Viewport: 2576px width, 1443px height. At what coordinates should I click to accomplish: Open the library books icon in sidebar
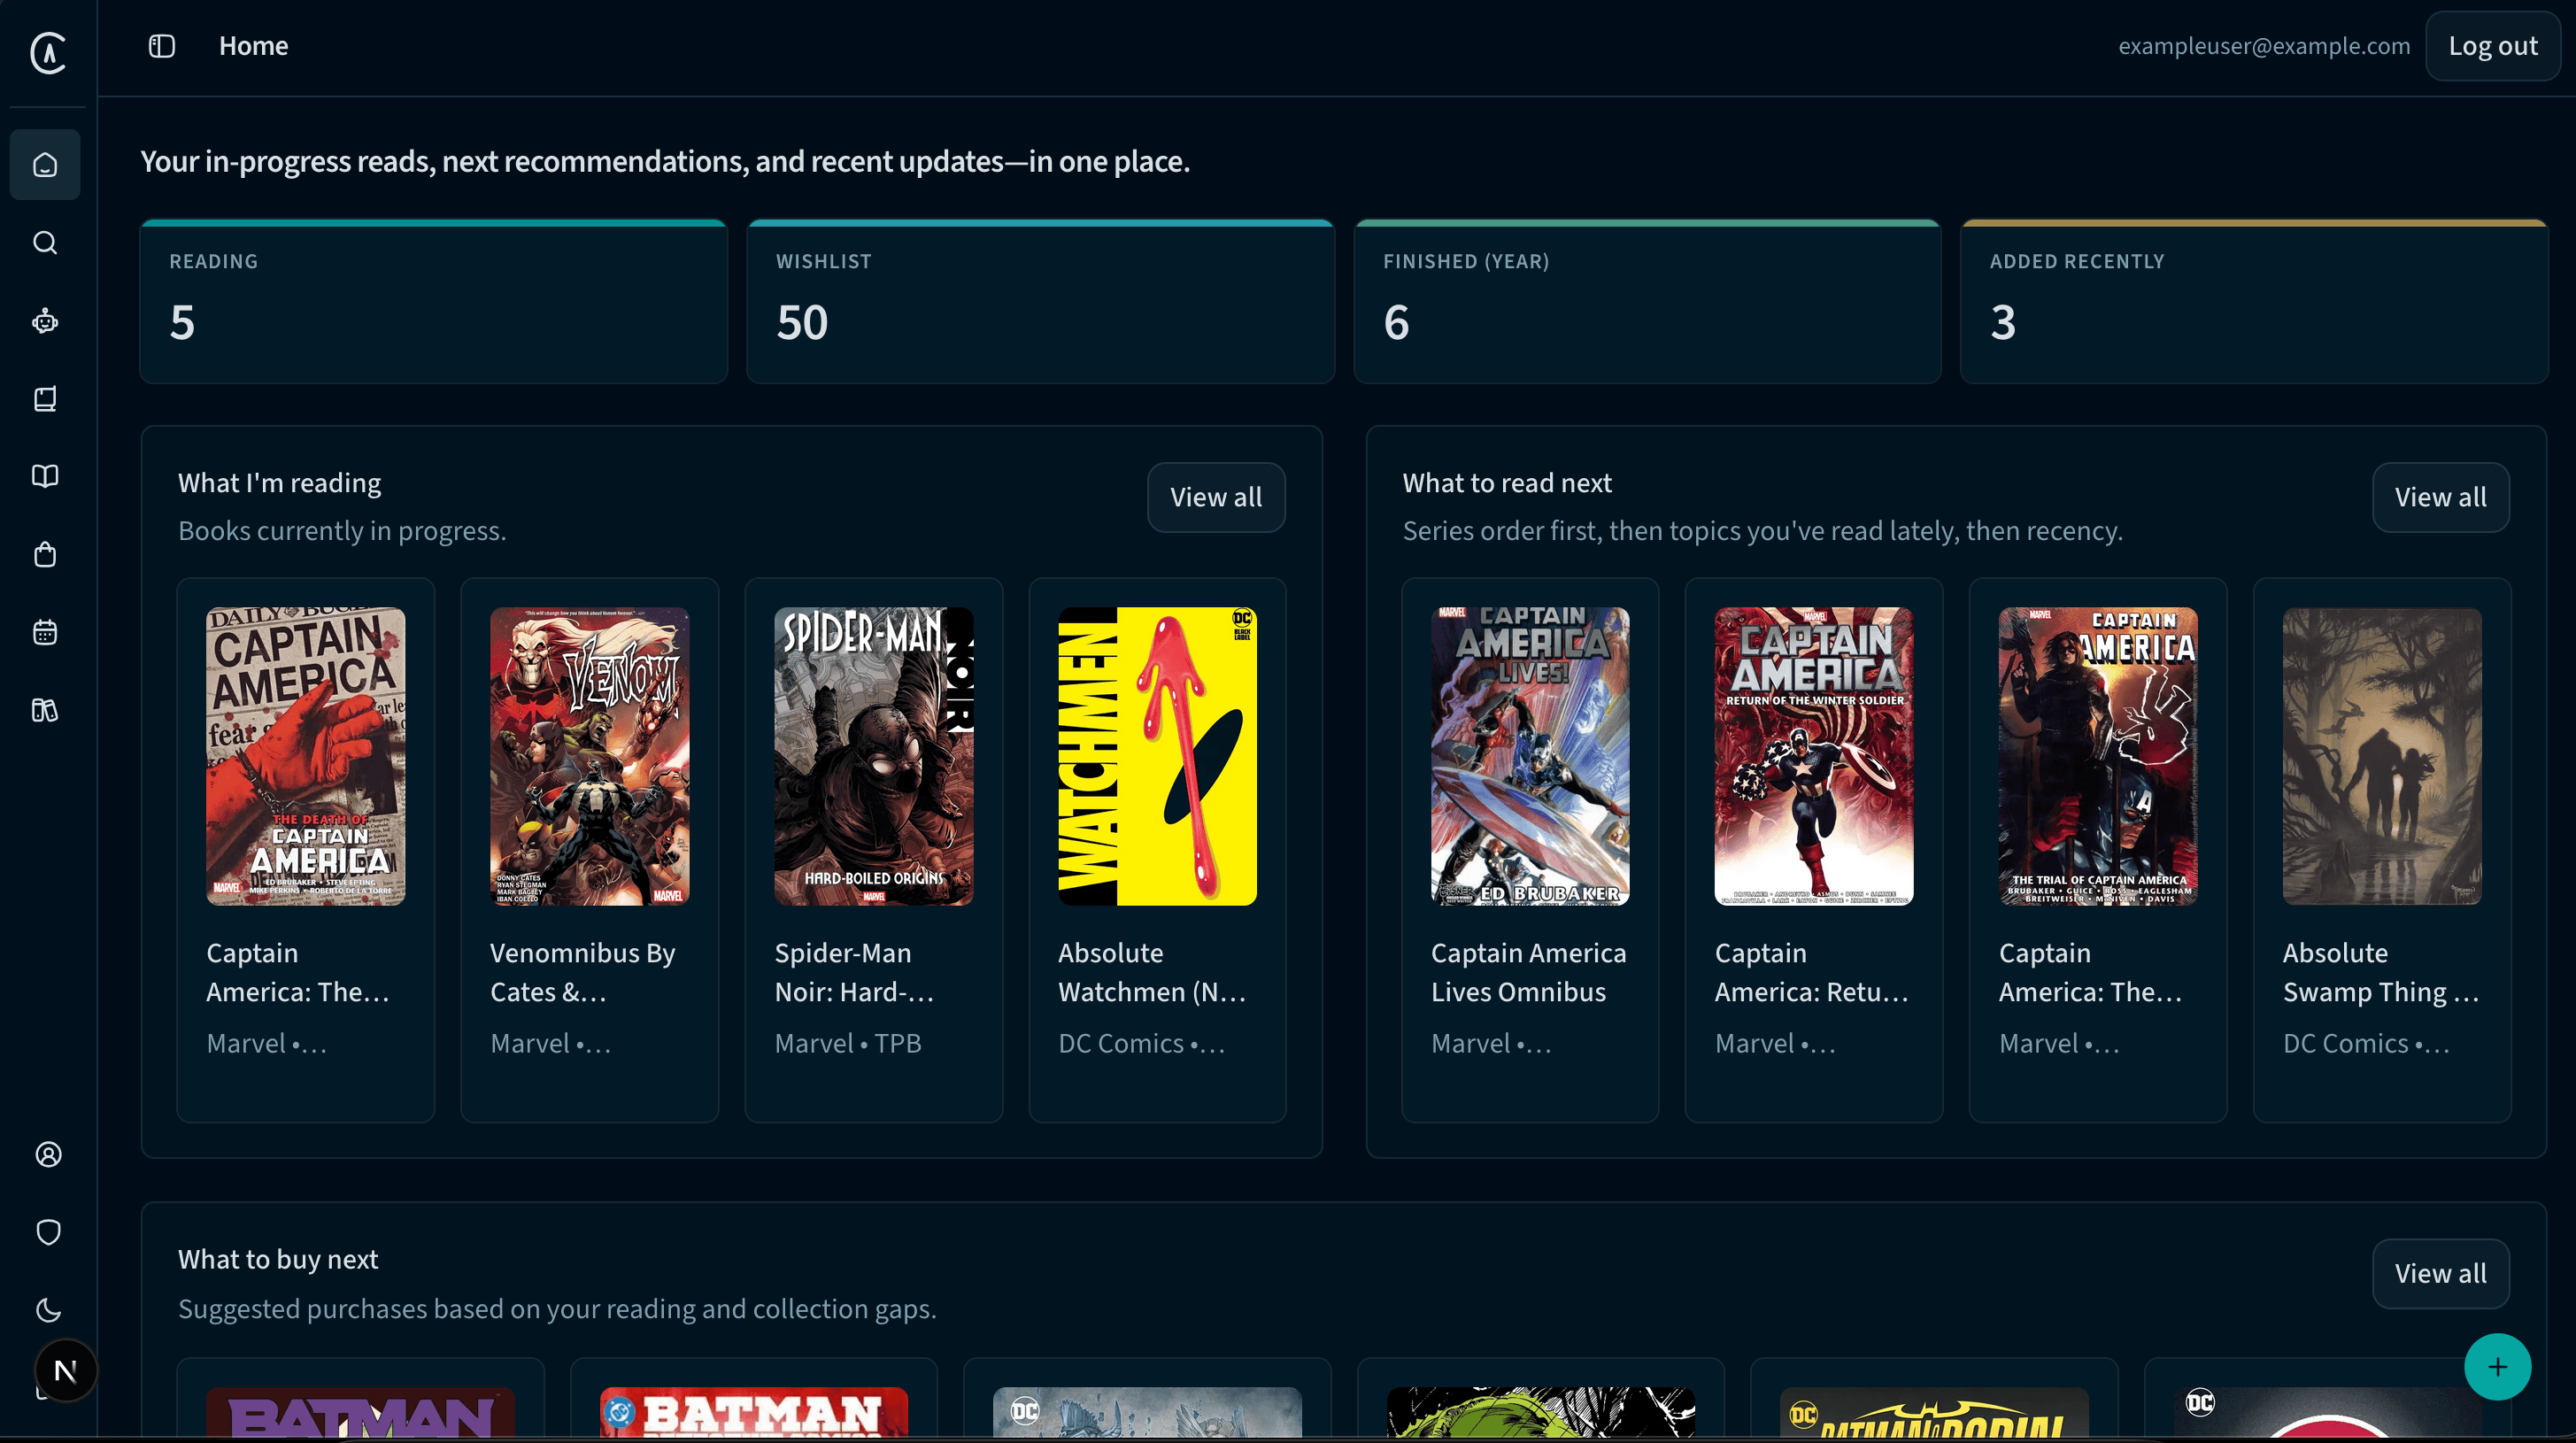[45, 710]
